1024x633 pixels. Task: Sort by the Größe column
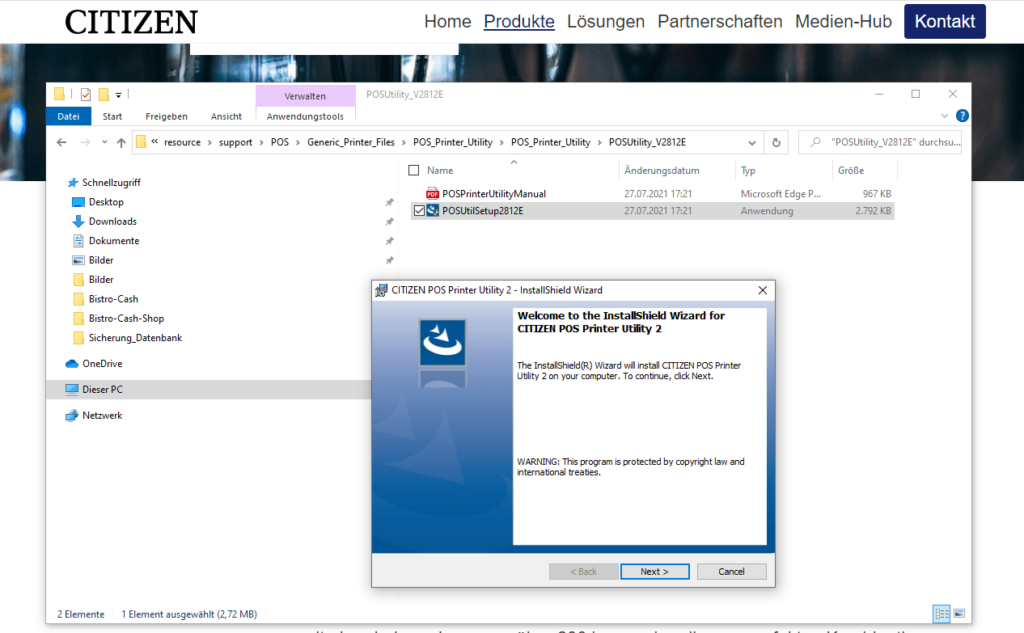(850, 170)
